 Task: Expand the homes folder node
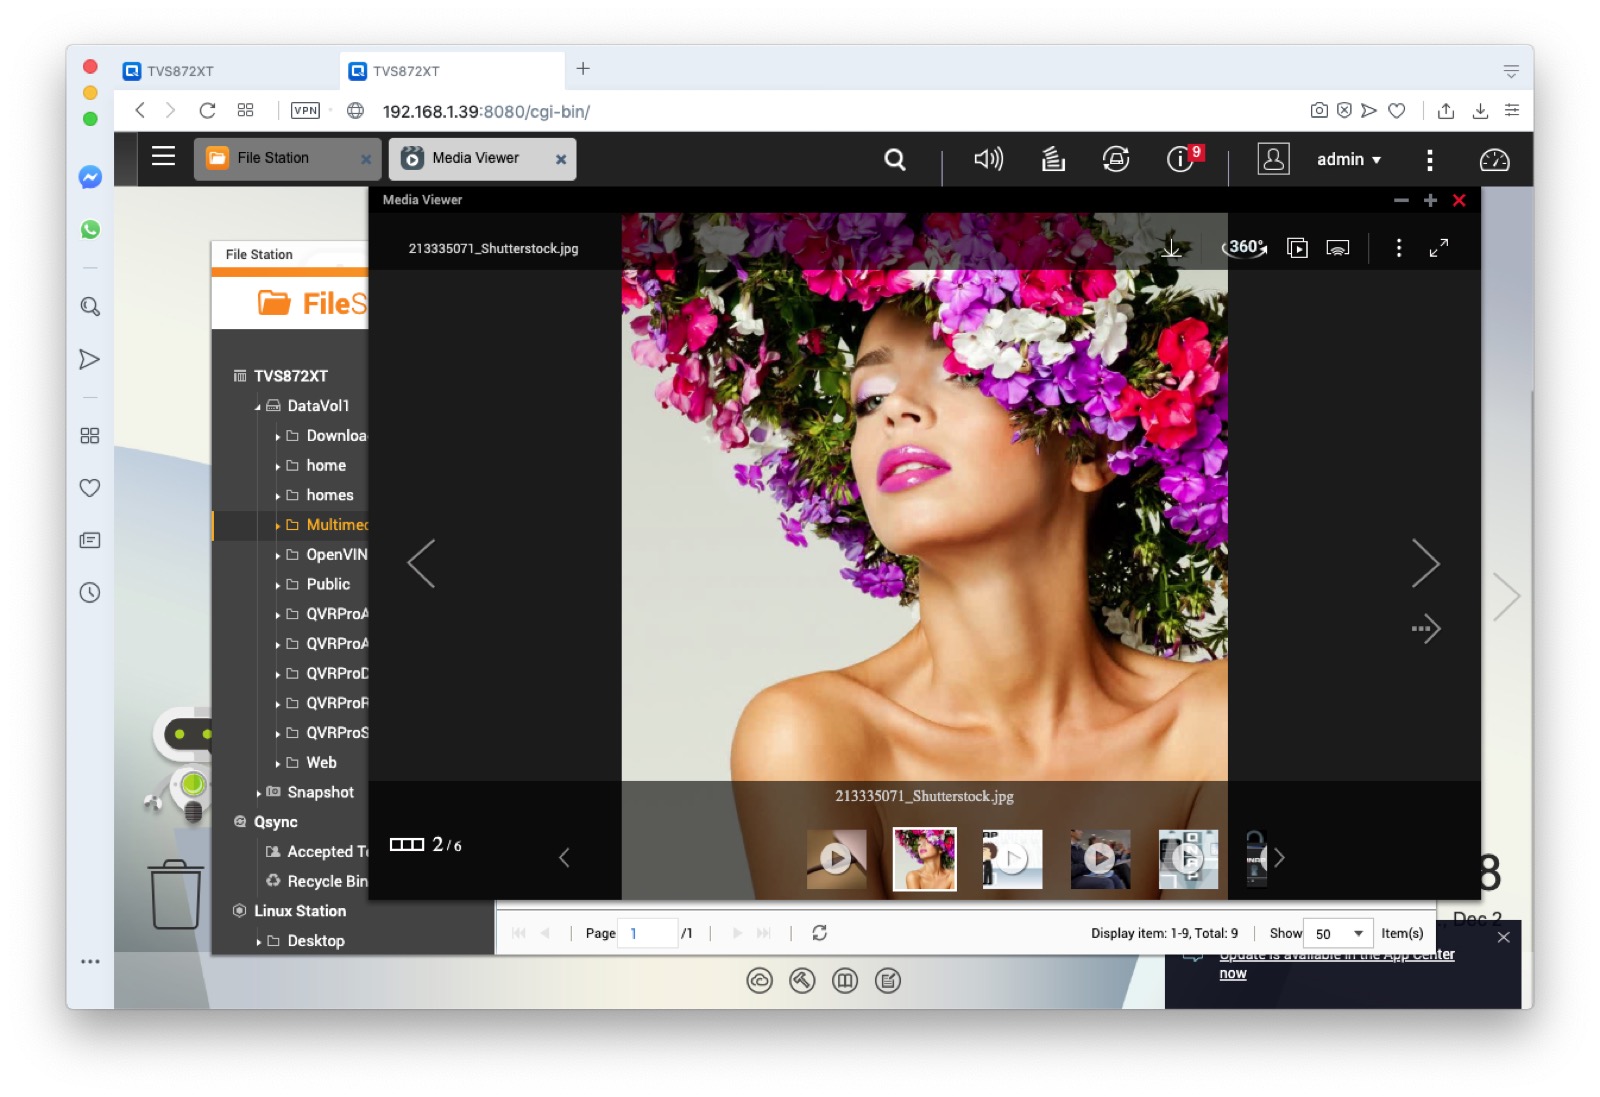[278, 496]
